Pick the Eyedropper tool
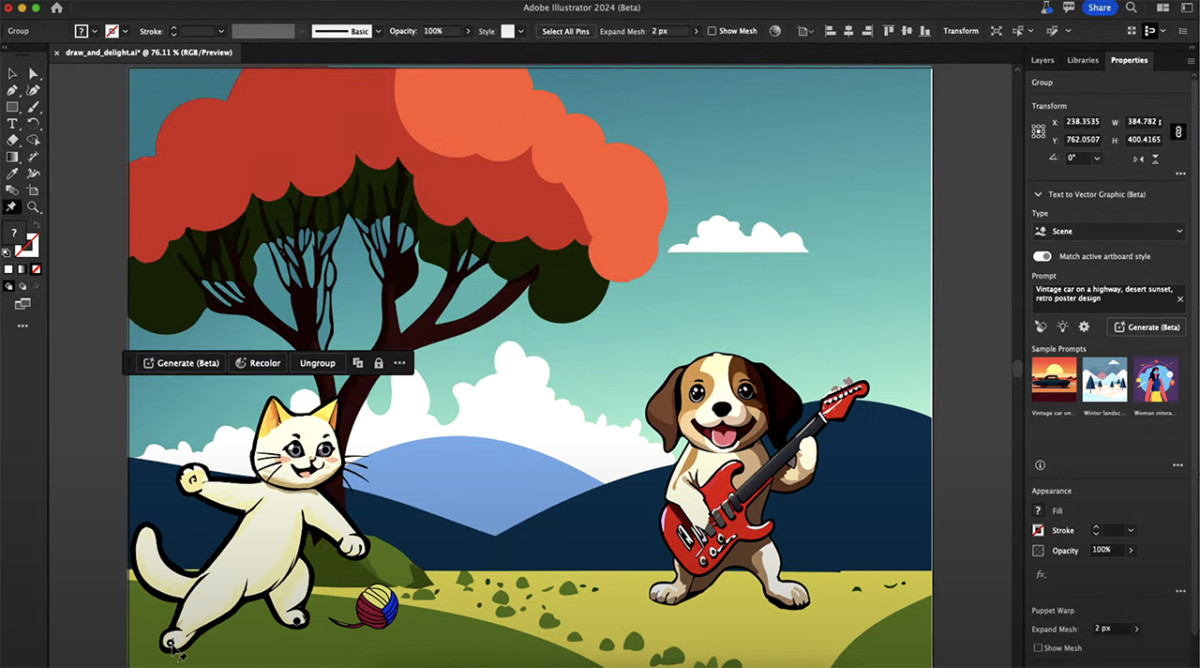 (x=12, y=173)
